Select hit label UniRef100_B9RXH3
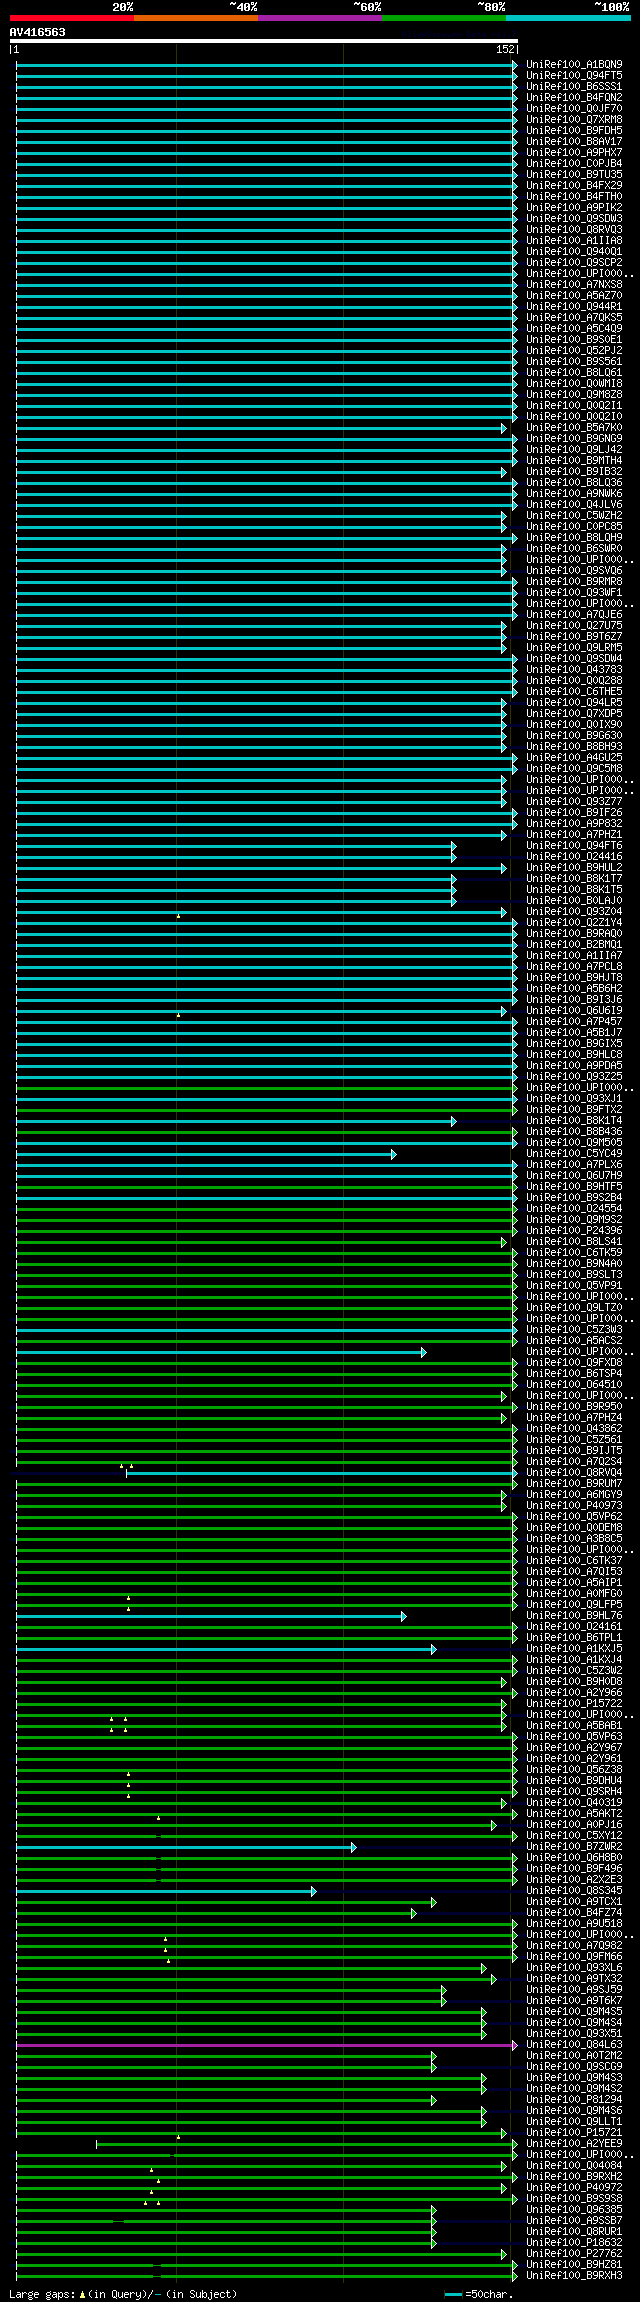The image size is (640, 2302). pyautogui.click(x=574, y=2276)
